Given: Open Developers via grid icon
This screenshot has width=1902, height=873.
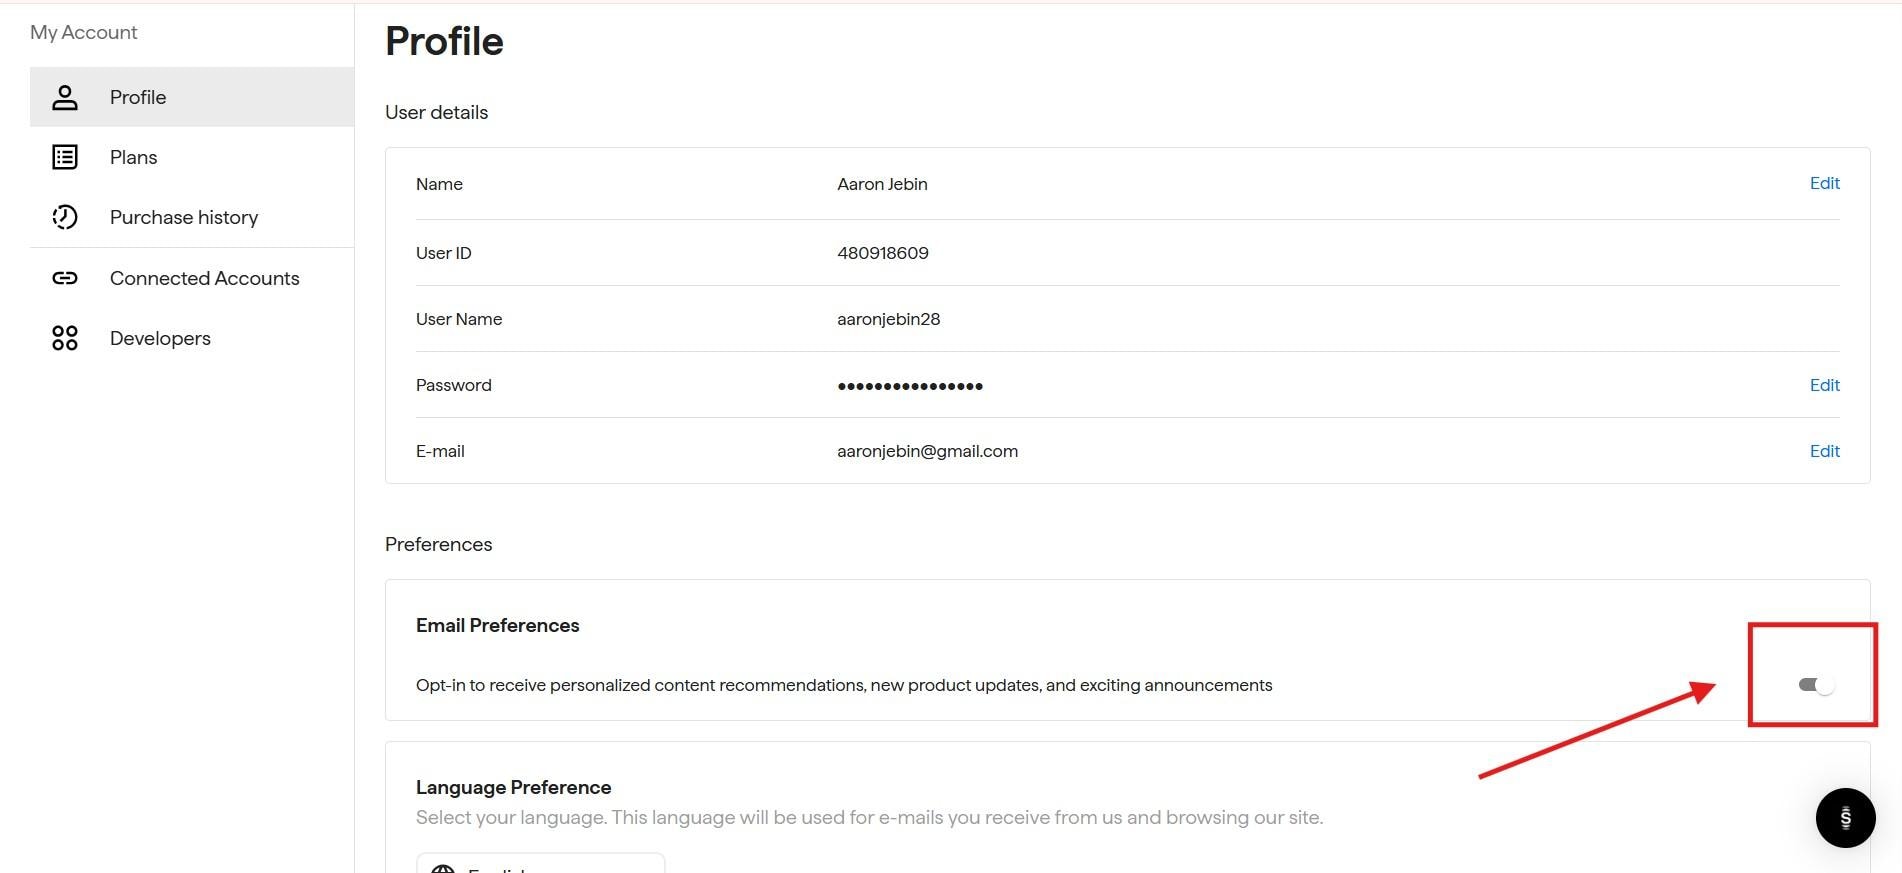Looking at the screenshot, I should tap(64, 338).
